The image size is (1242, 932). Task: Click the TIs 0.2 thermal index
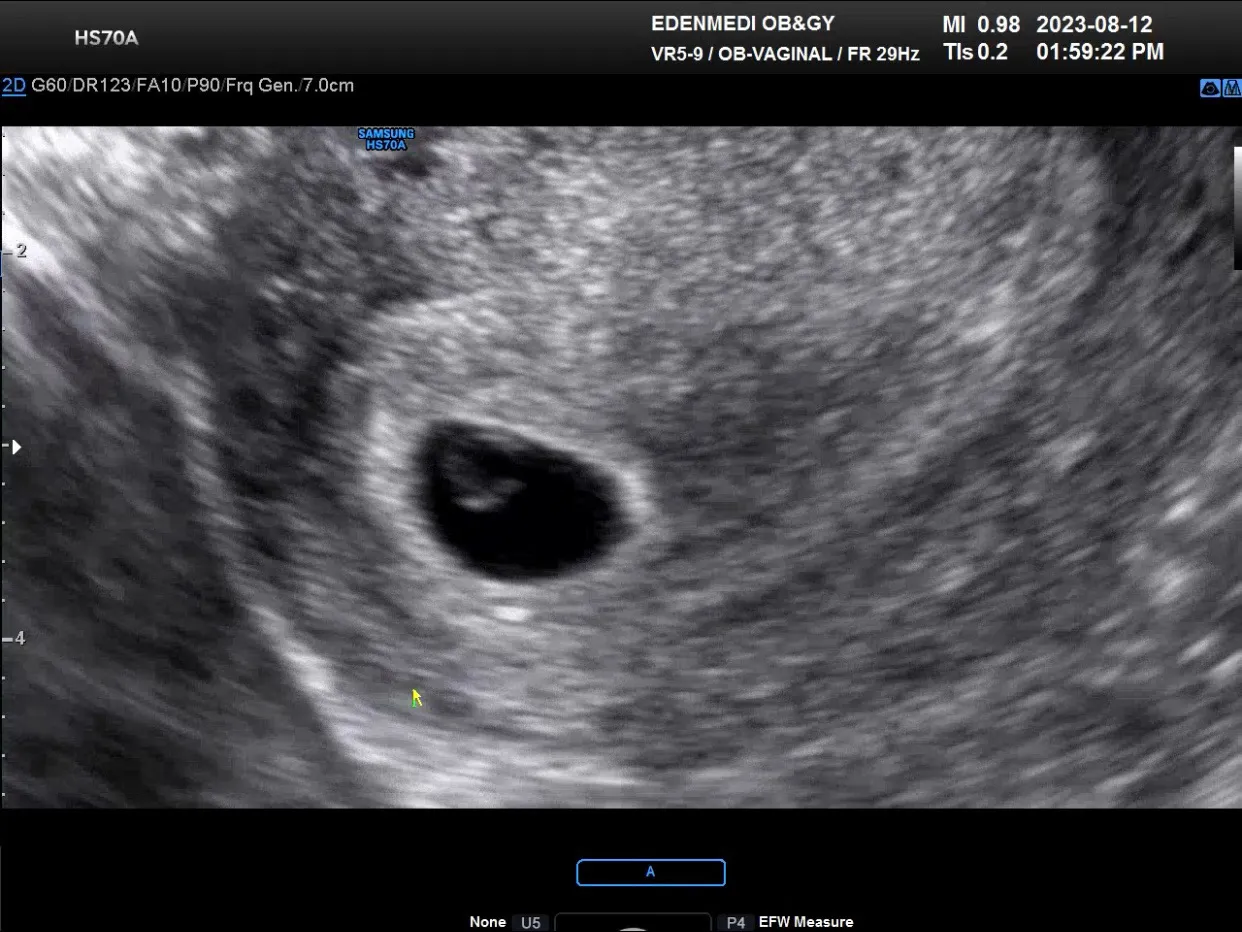tap(975, 52)
